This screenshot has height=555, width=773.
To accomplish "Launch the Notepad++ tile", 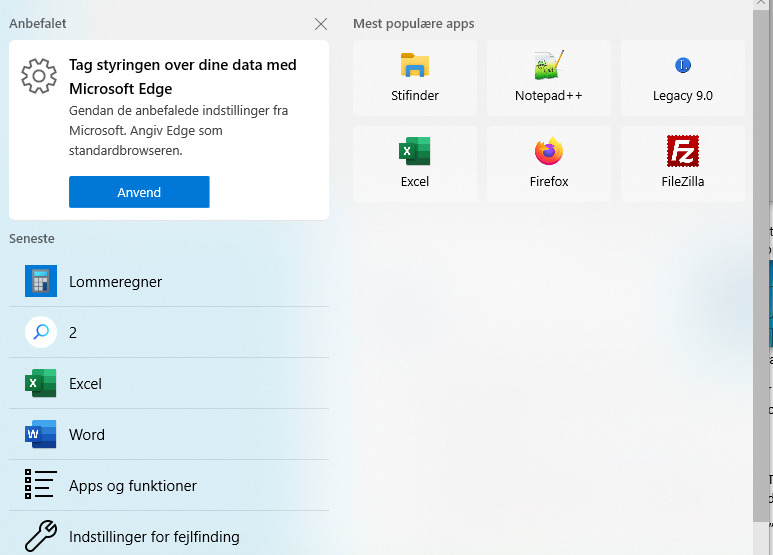I will click(549, 78).
